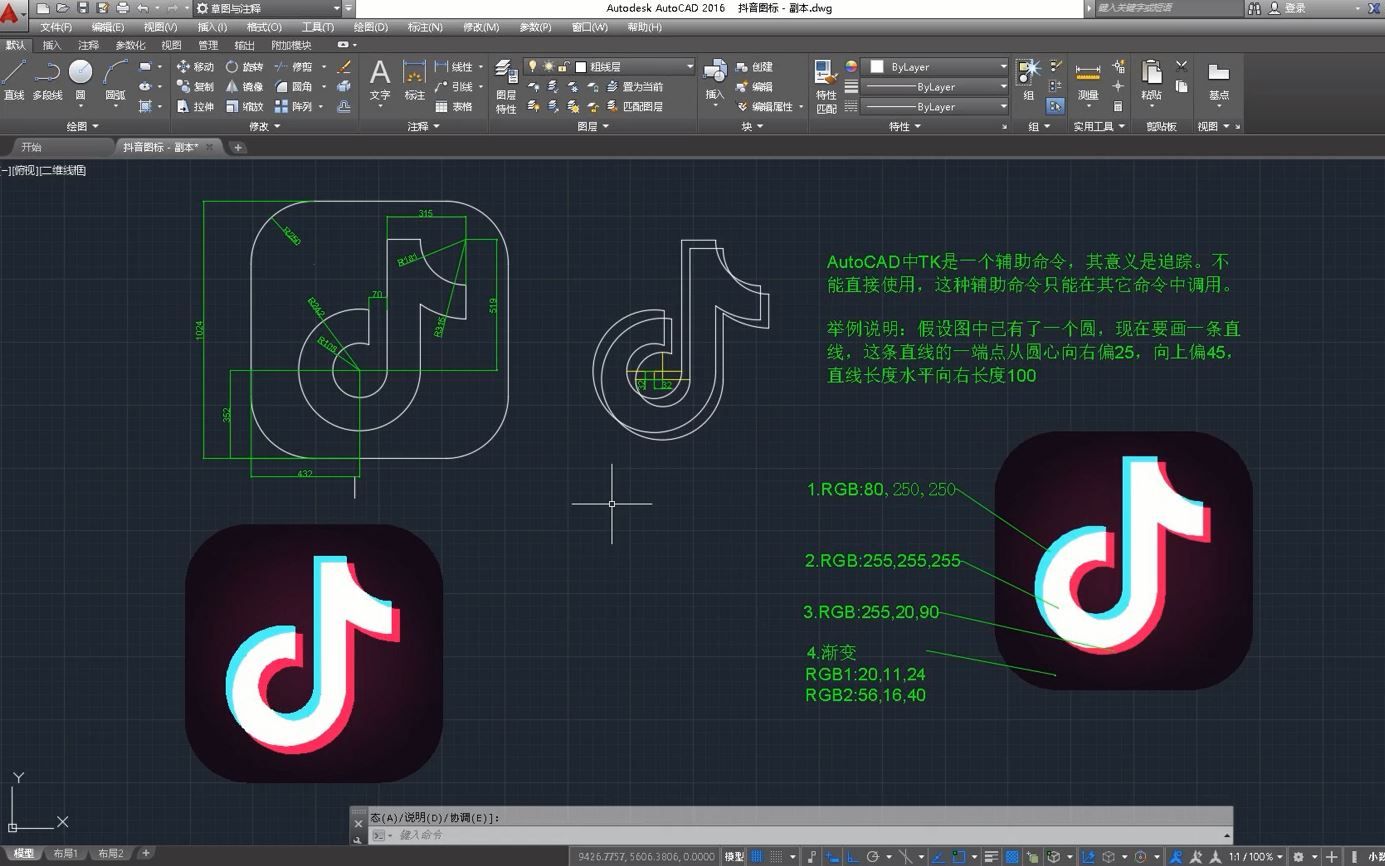This screenshot has height=866, width=1385.
Task: Click the 线性 dimension button
Action: [454, 67]
